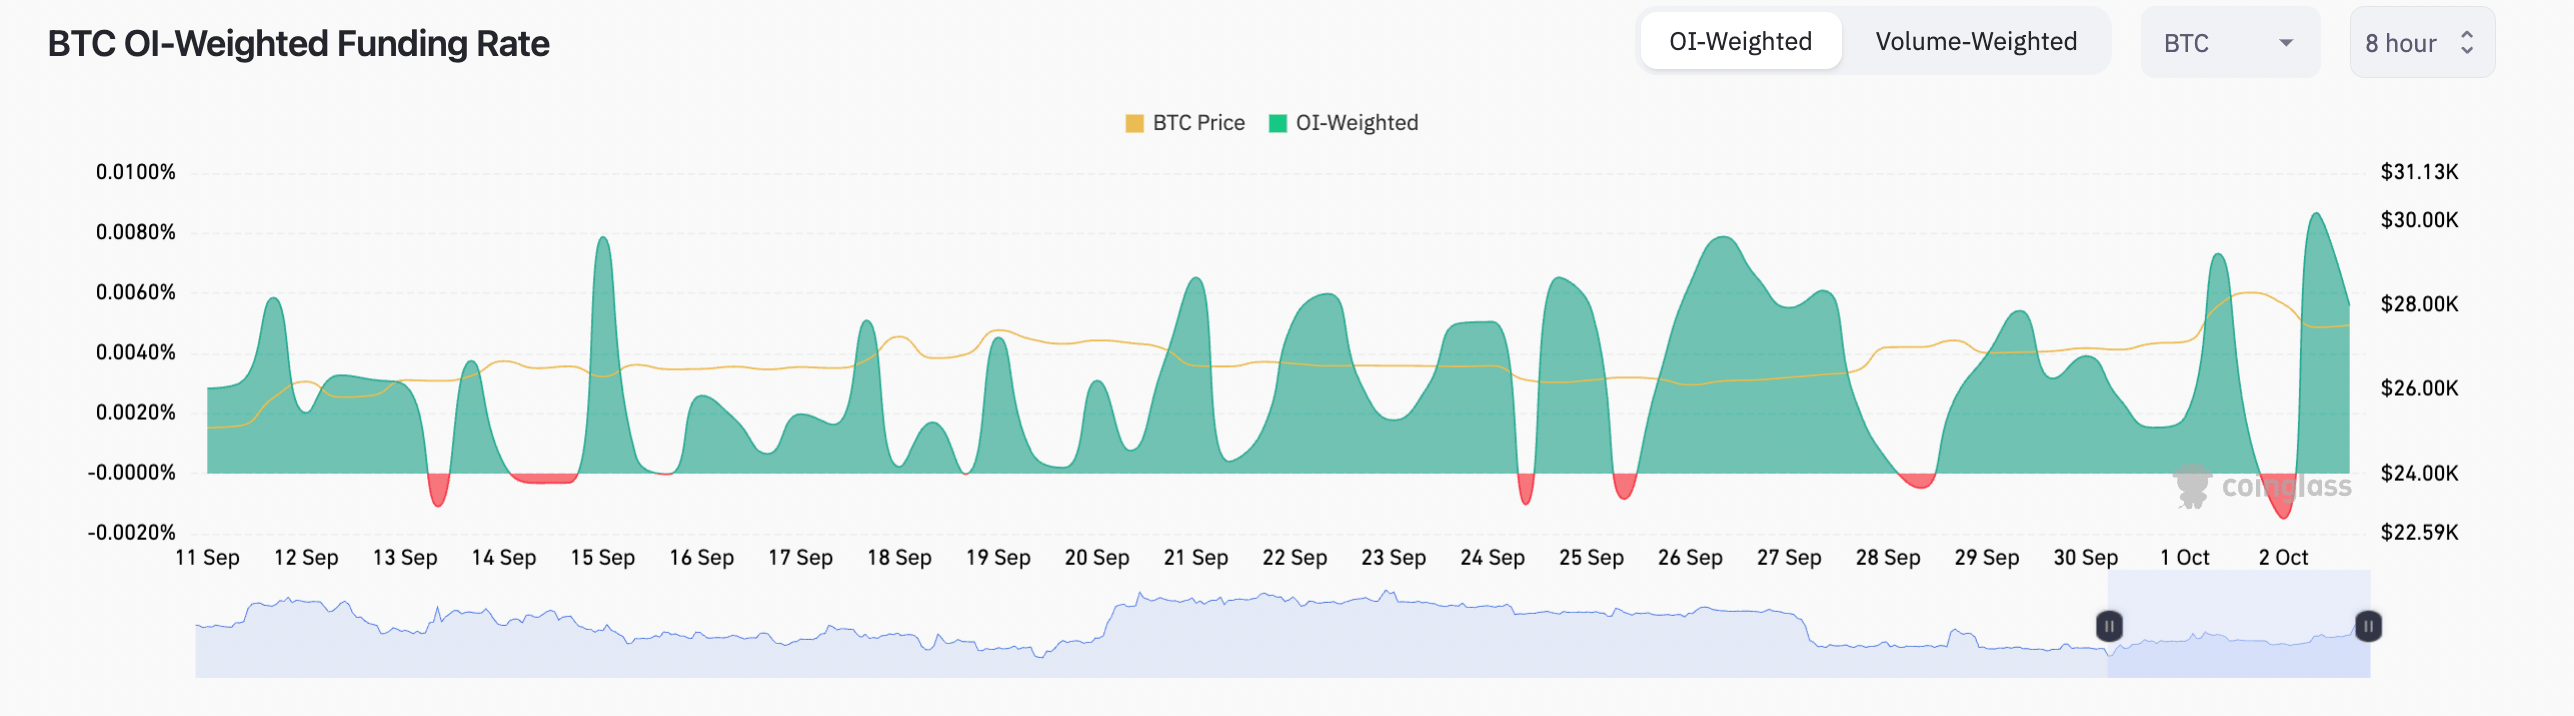Viewport: 2574px width, 716px height.
Task: Toggle the BTC Price legend series
Action: click(x=1198, y=123)
